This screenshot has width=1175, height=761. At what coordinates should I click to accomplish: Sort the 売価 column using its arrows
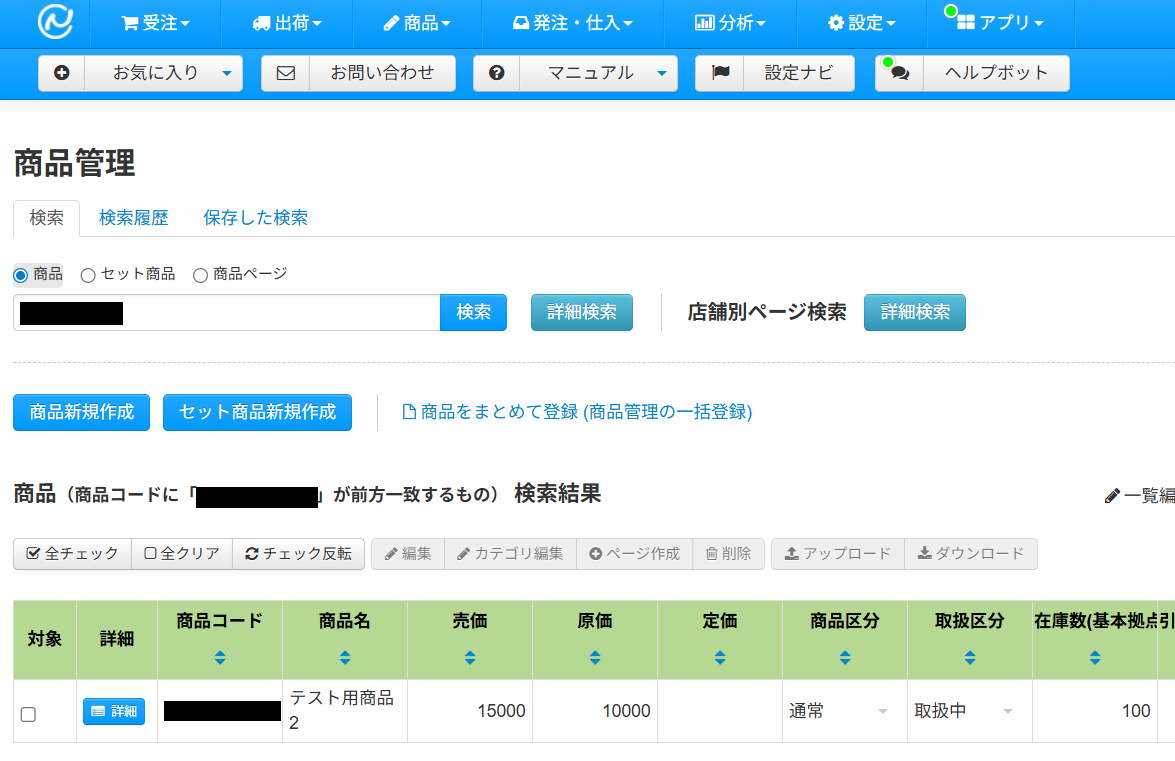[470, 657]
